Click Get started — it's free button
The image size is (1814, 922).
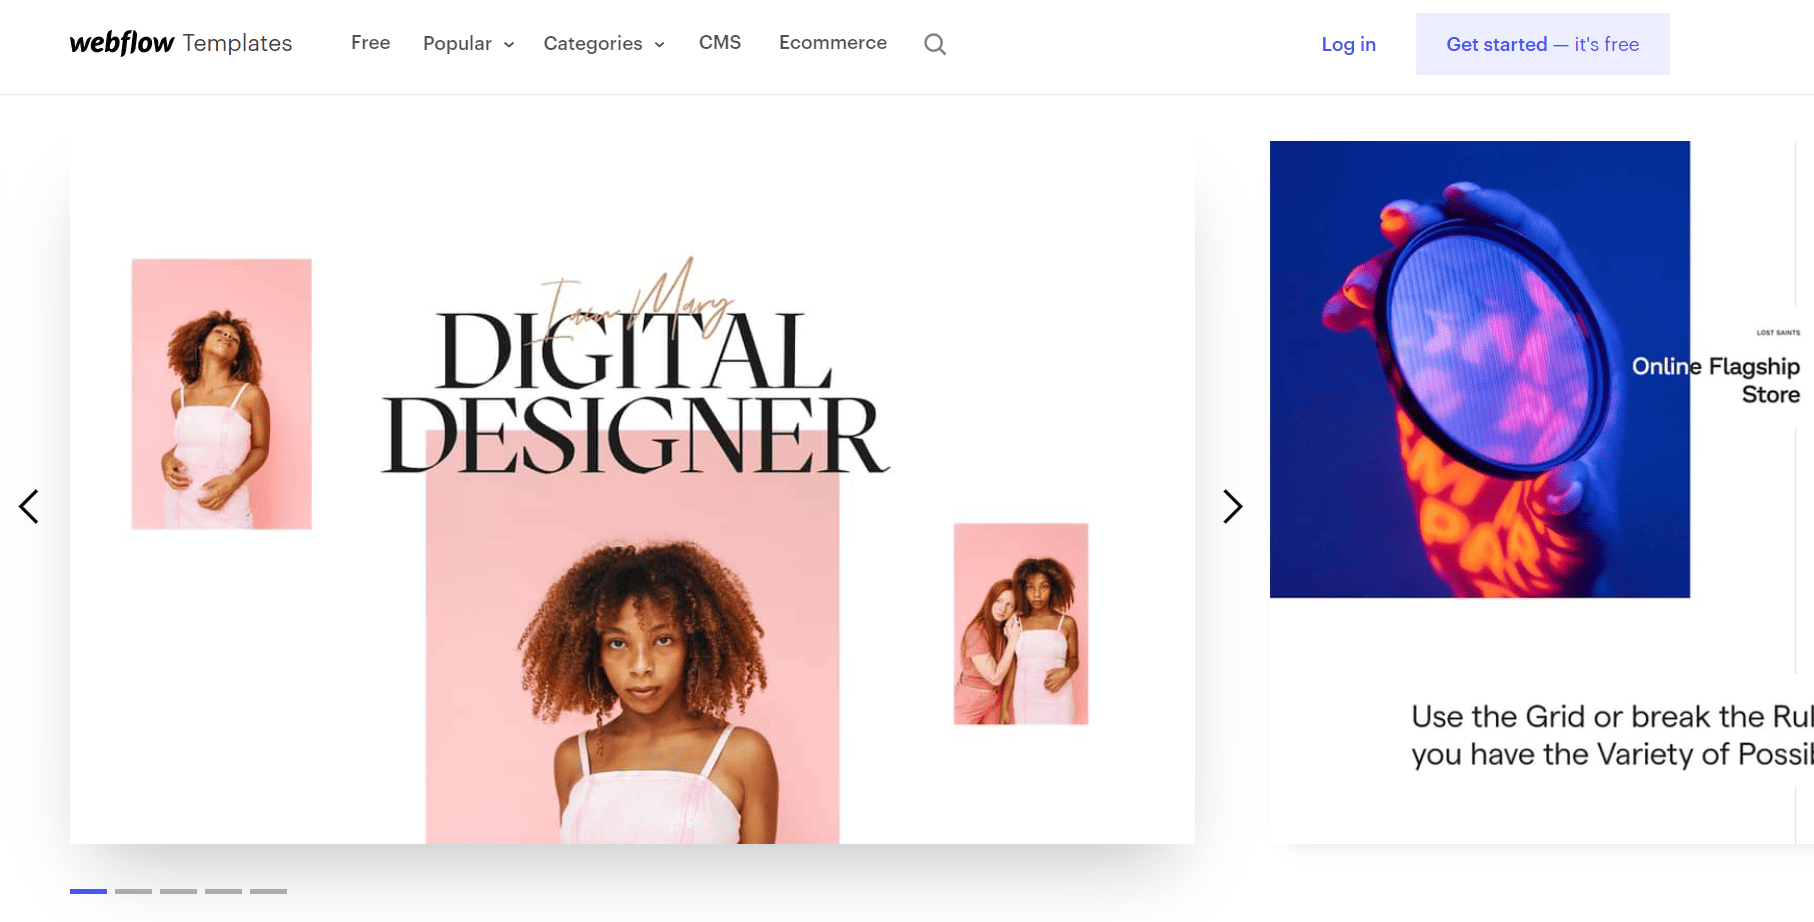1542,44
